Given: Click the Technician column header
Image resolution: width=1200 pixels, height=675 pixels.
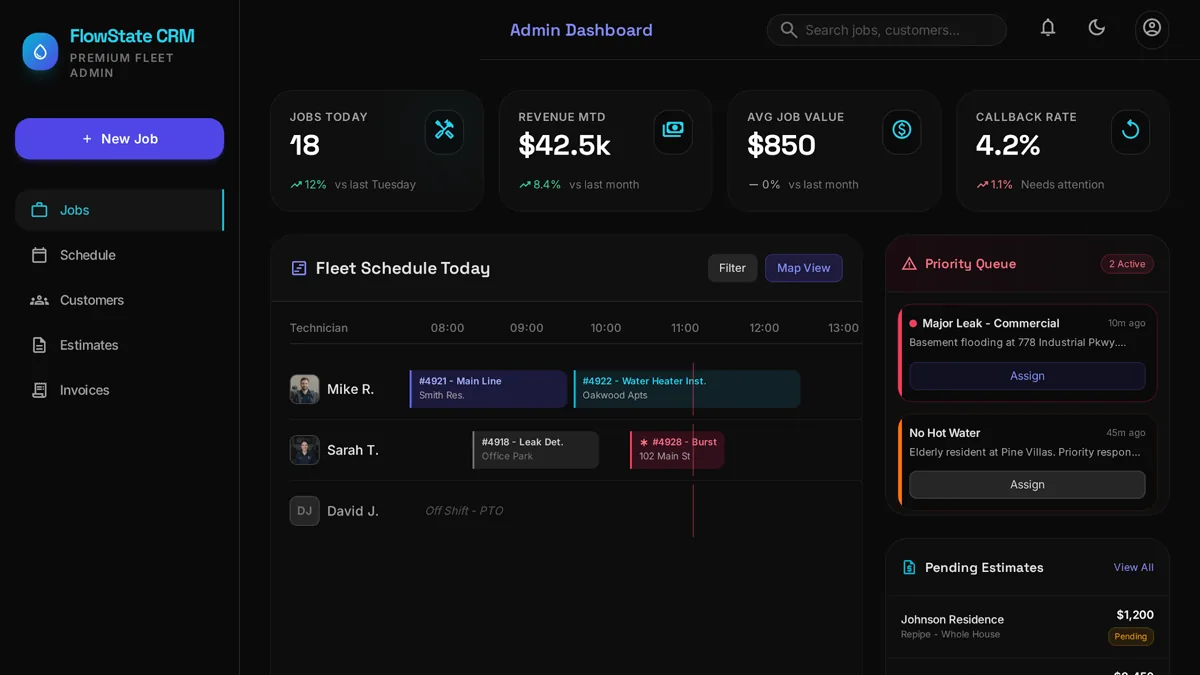Looking at the screenshot, I should click(319, 328).
